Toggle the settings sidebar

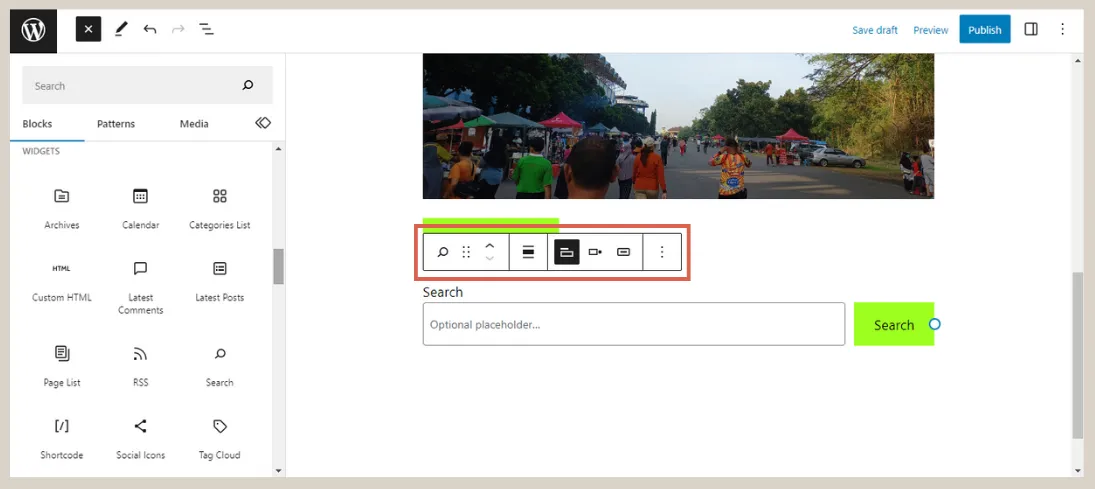pos(1031,29)
